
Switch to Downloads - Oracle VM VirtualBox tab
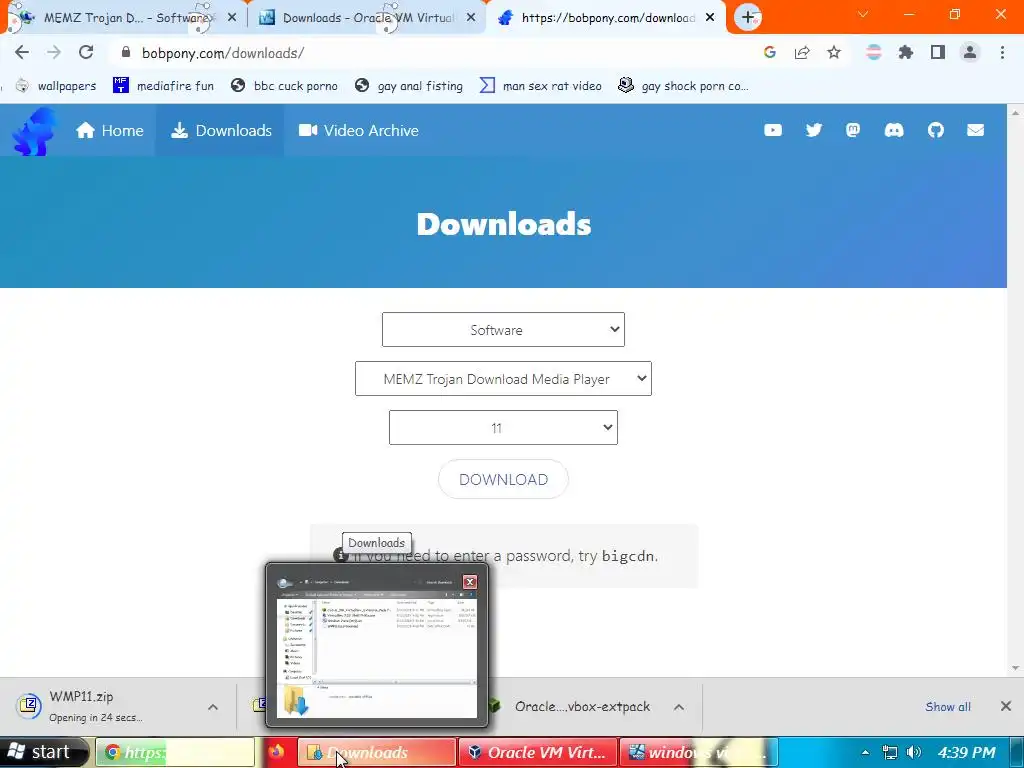[x=366, y=18]
